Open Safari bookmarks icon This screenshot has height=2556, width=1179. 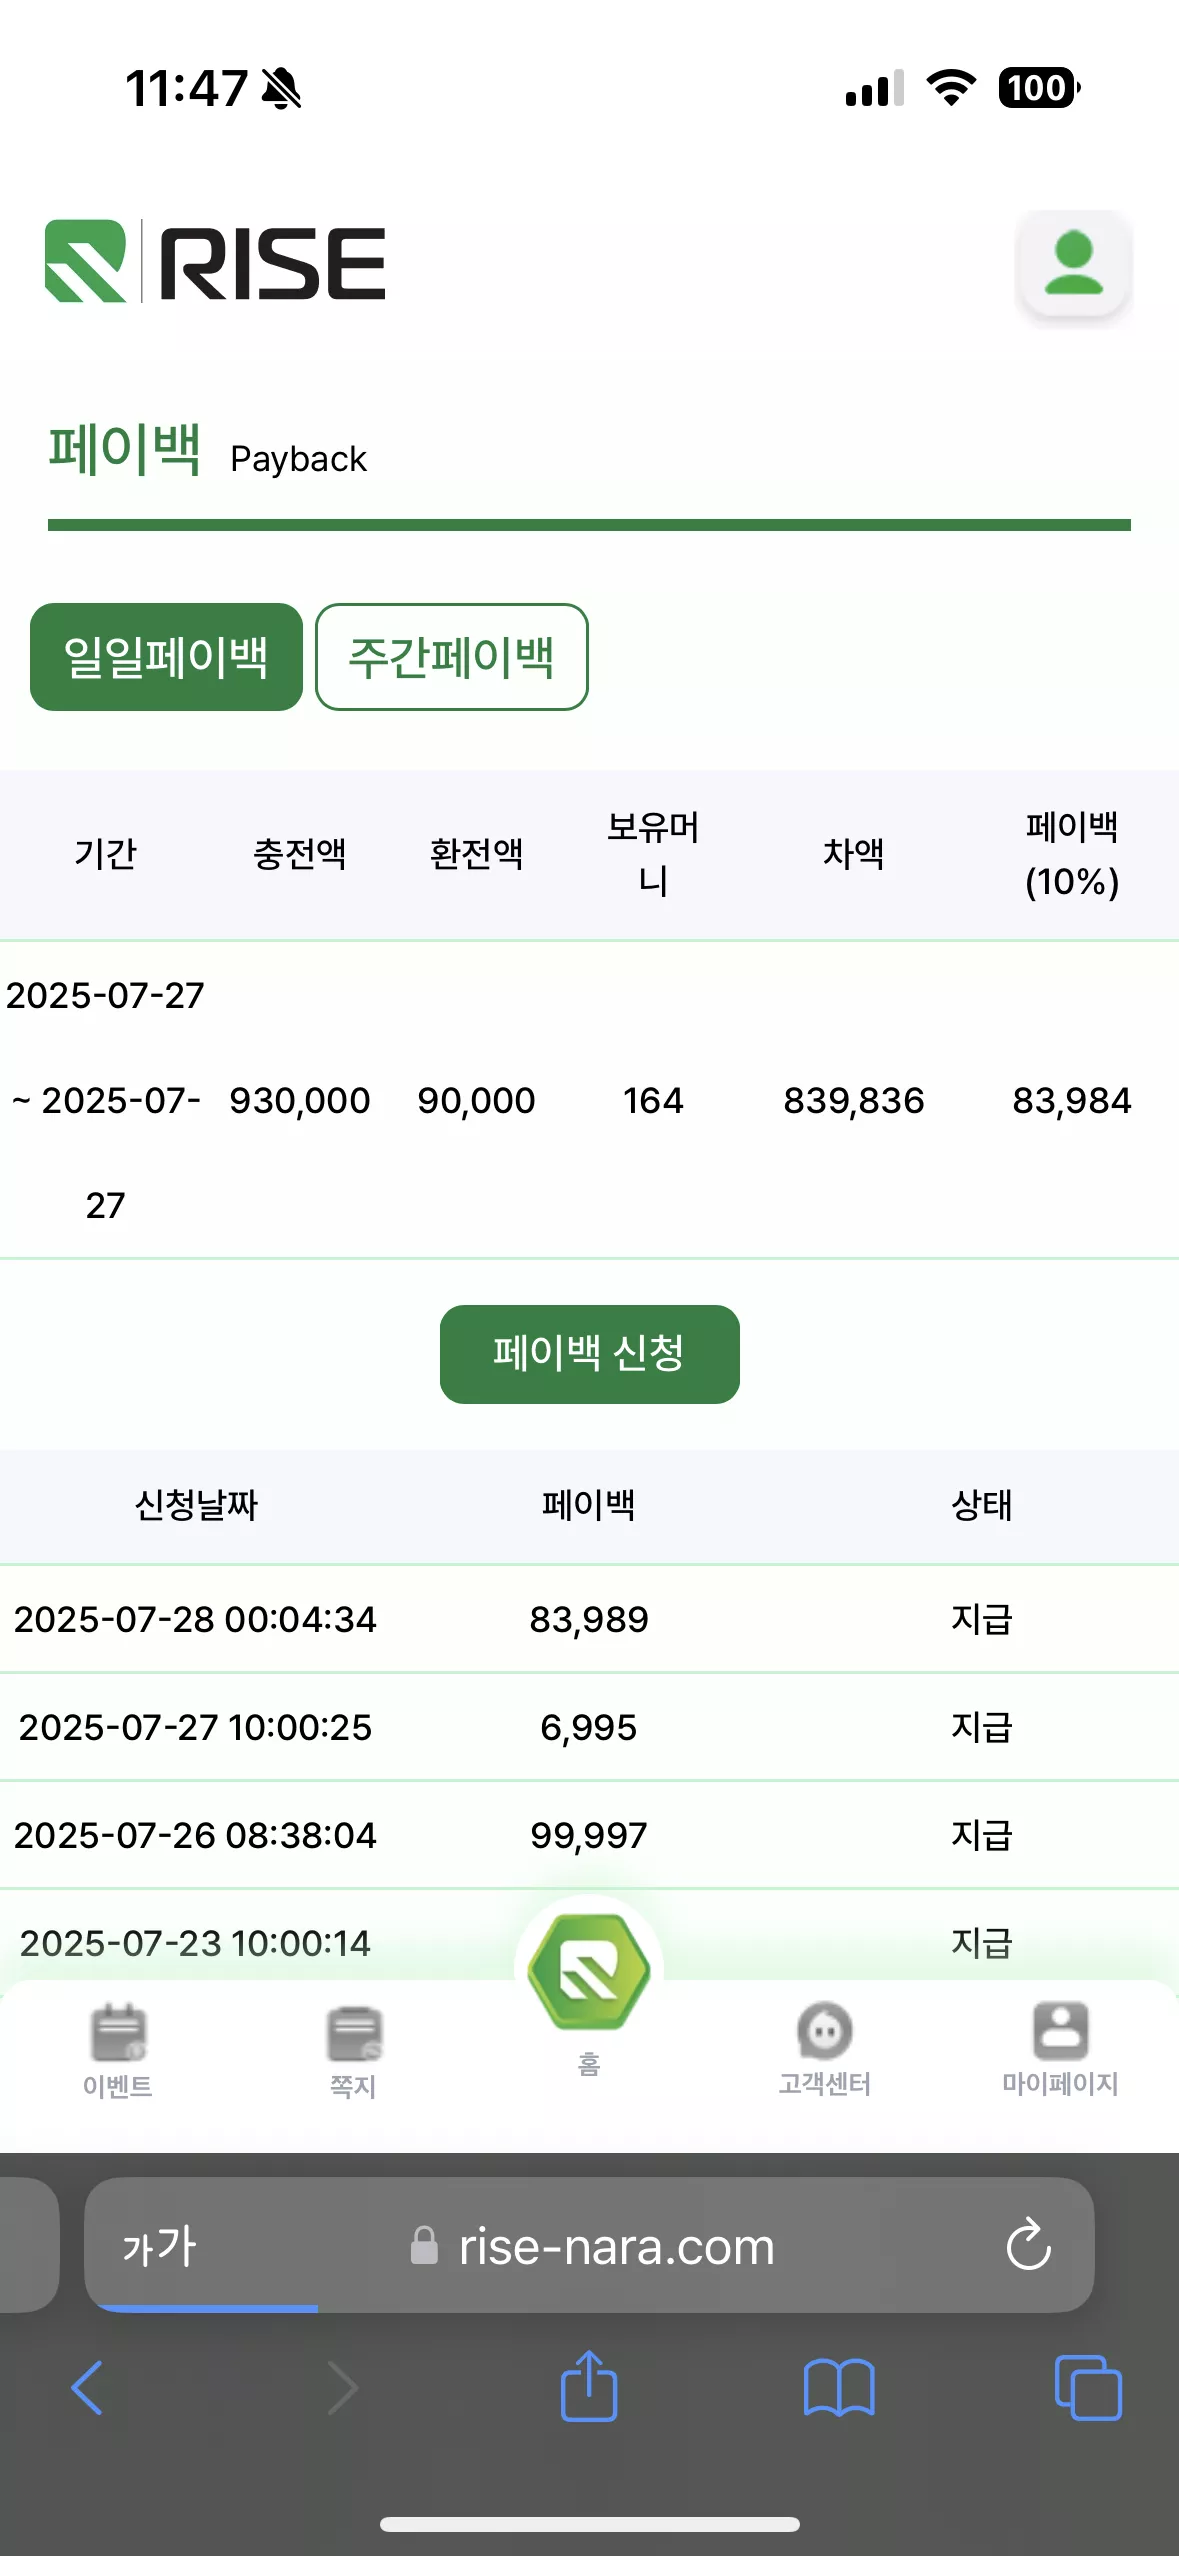coord(839,2388)
